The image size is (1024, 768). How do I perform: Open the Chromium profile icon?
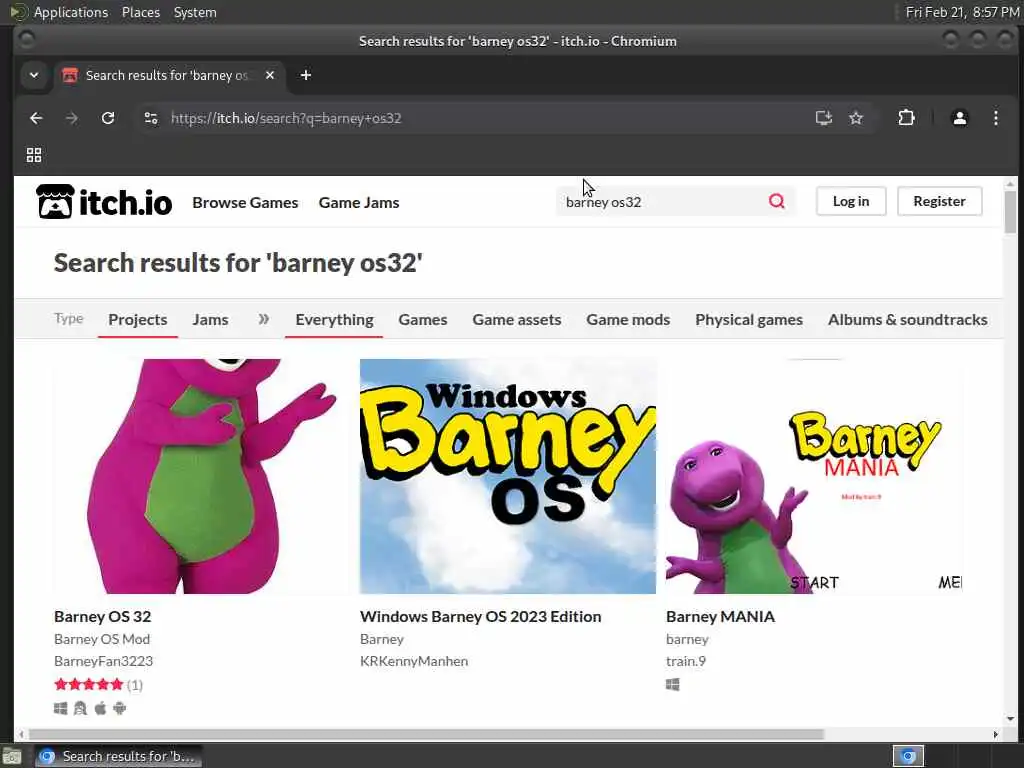click(959, 118)
